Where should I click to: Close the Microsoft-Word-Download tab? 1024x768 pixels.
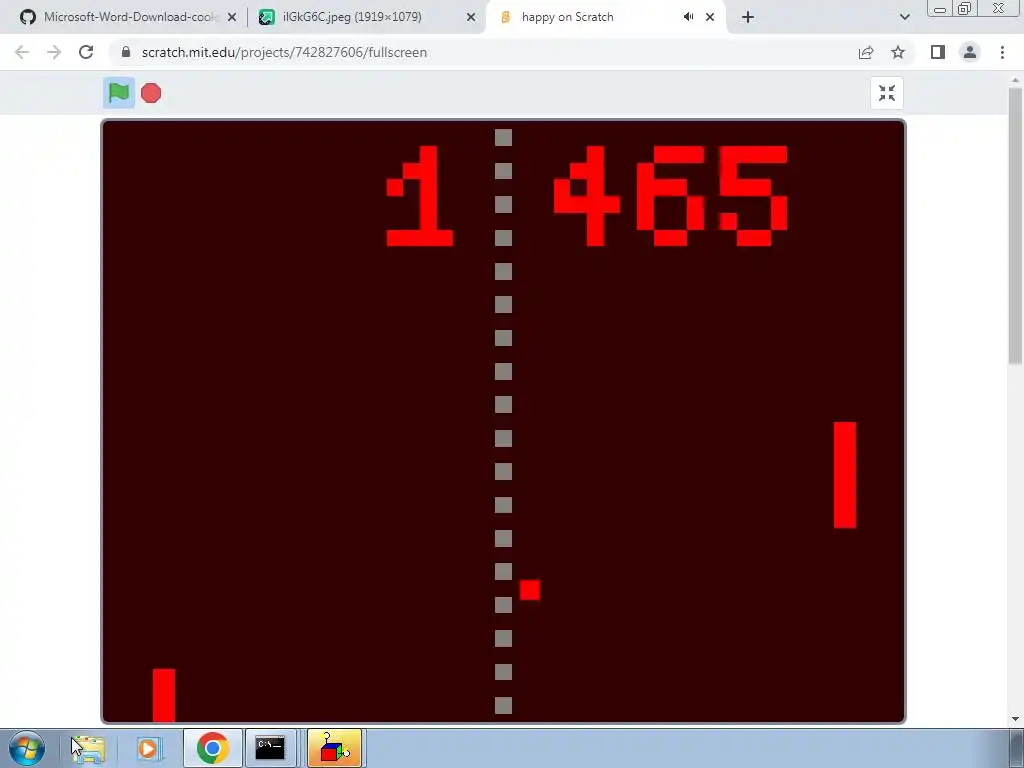pyautogui.click(x=232, y=18)
